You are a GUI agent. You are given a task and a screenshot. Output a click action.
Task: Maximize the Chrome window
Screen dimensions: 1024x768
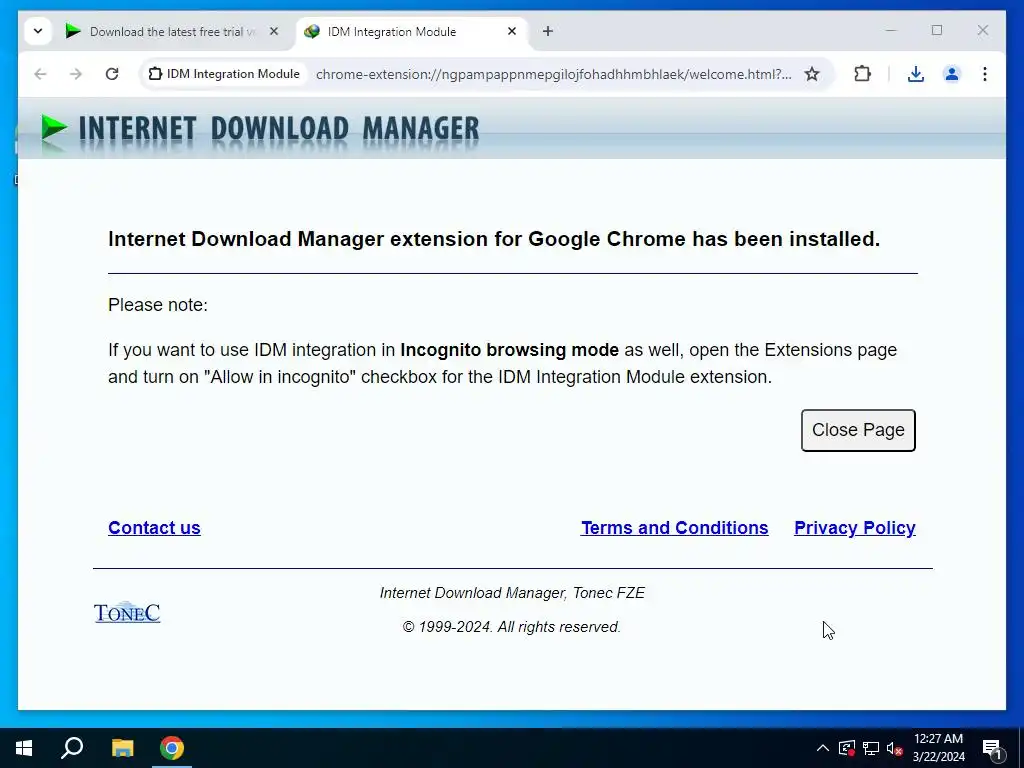936,31
